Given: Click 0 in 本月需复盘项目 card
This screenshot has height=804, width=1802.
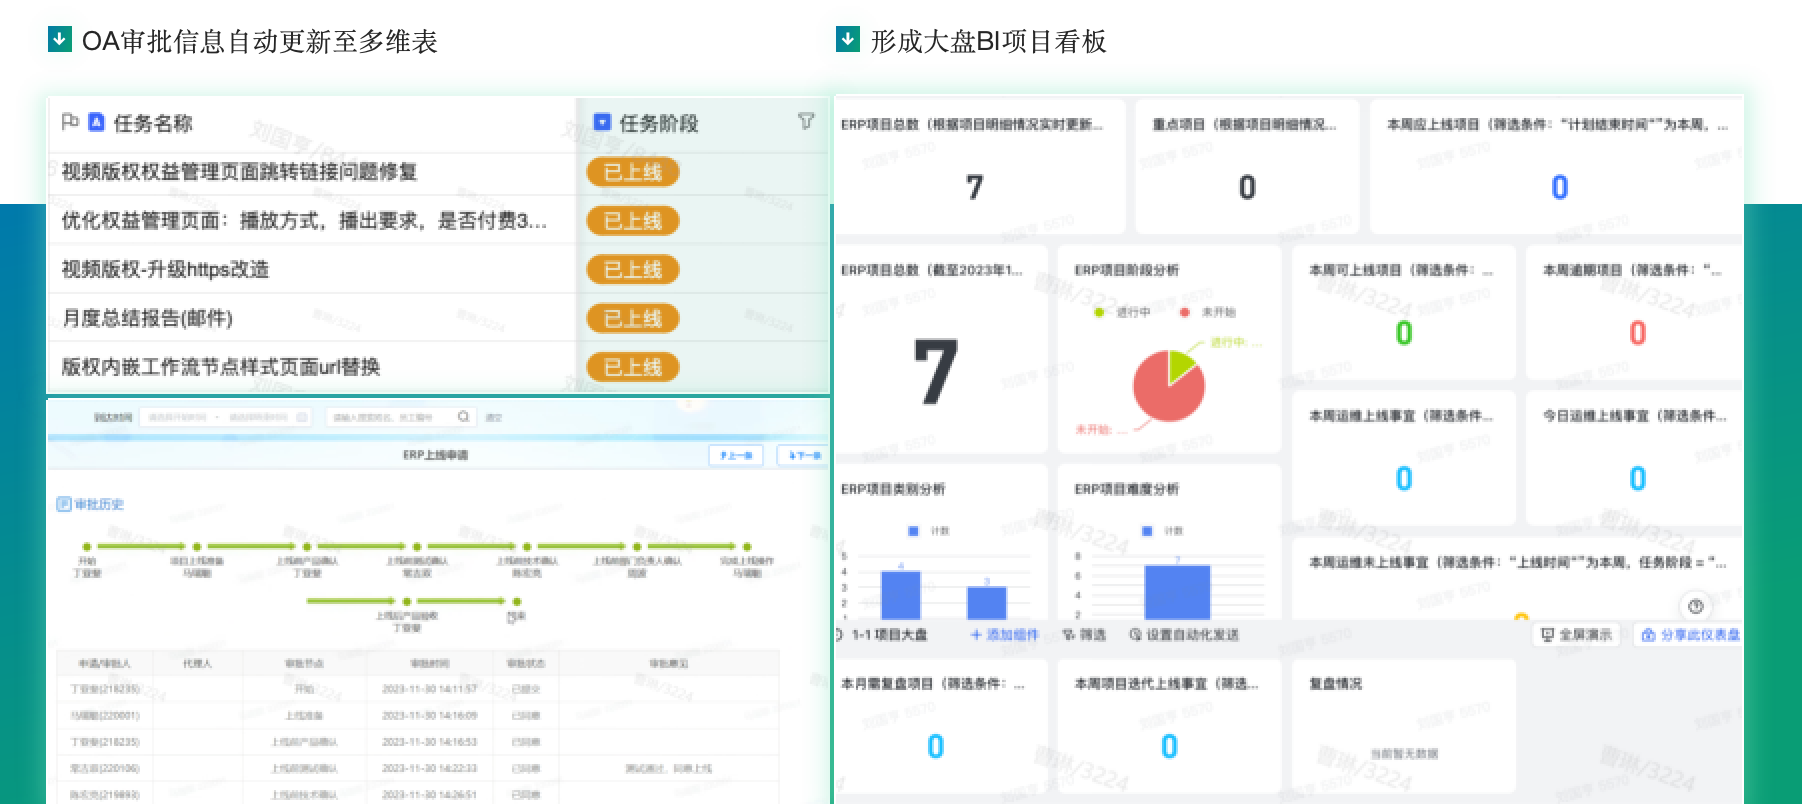Looking at the screenshot, I should pyautogui.click(x=935, y=747).
